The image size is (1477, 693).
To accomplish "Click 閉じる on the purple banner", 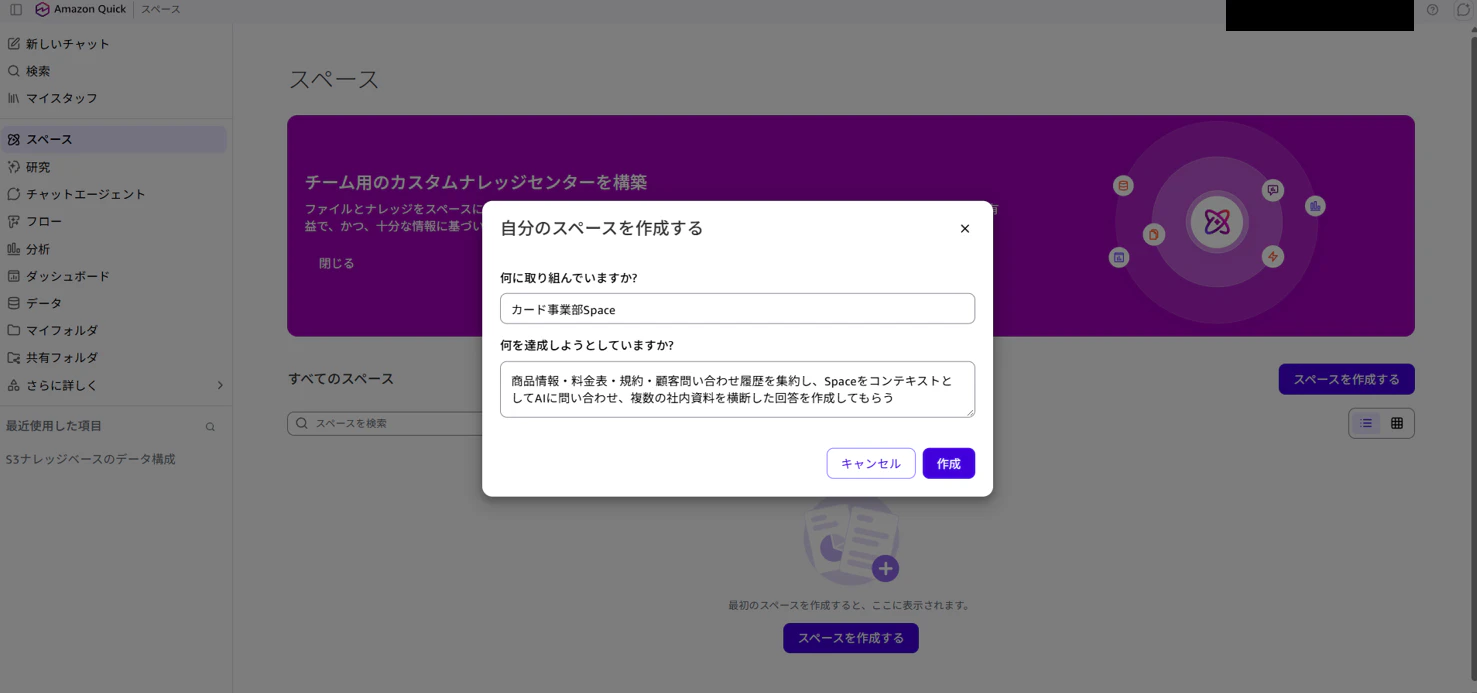I will [x=337, y=264].
